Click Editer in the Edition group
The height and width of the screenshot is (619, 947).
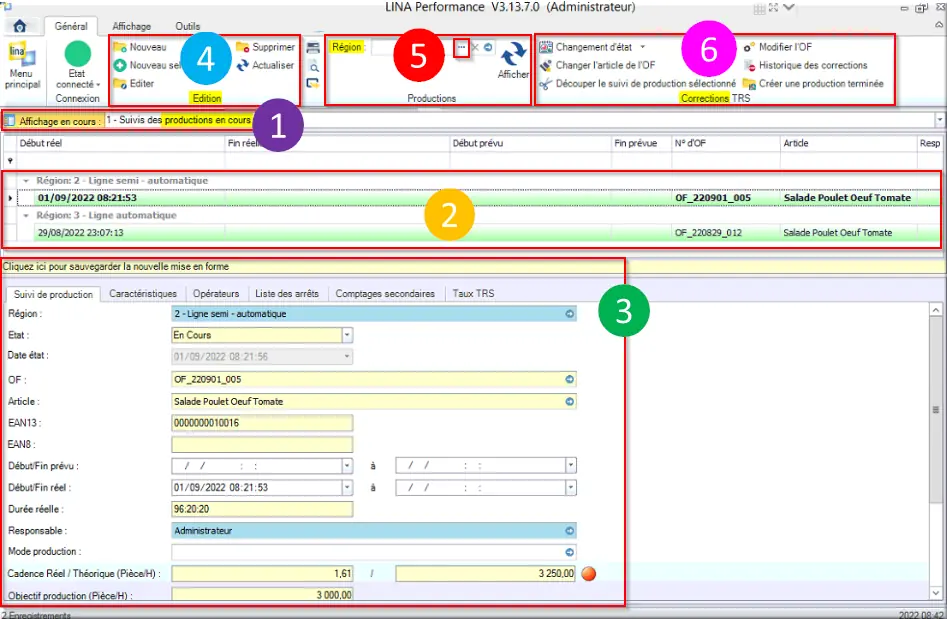point(133,83)
